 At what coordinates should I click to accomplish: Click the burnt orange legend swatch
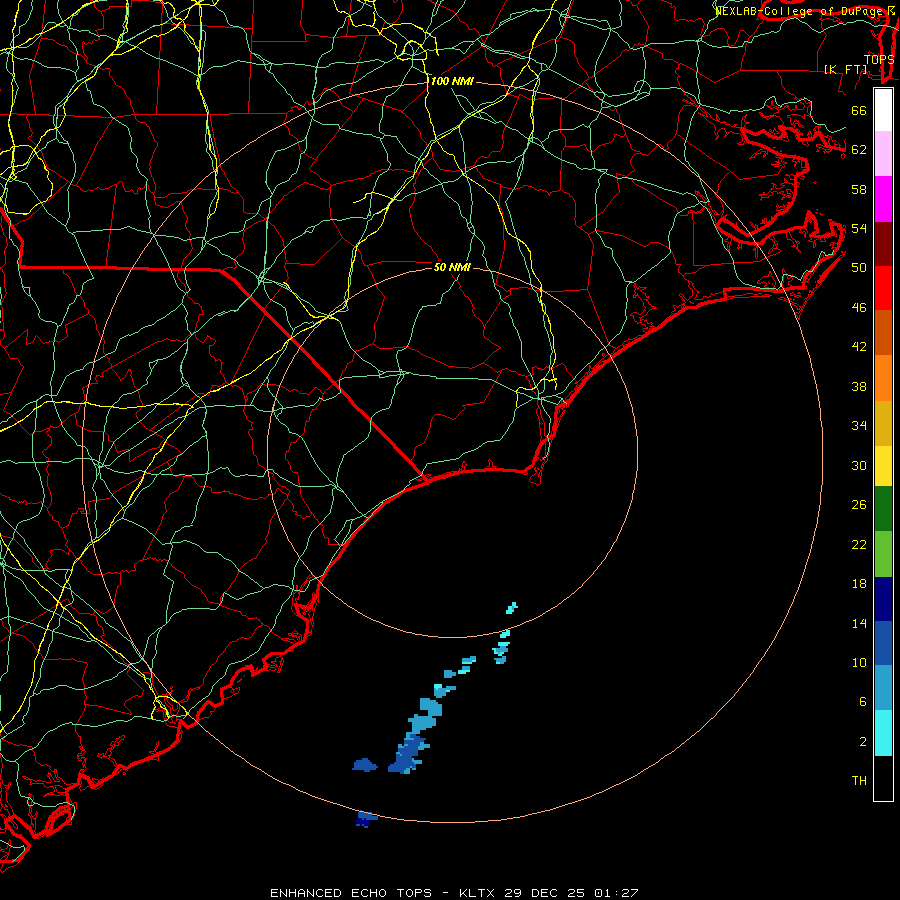(x=883, y=333)
